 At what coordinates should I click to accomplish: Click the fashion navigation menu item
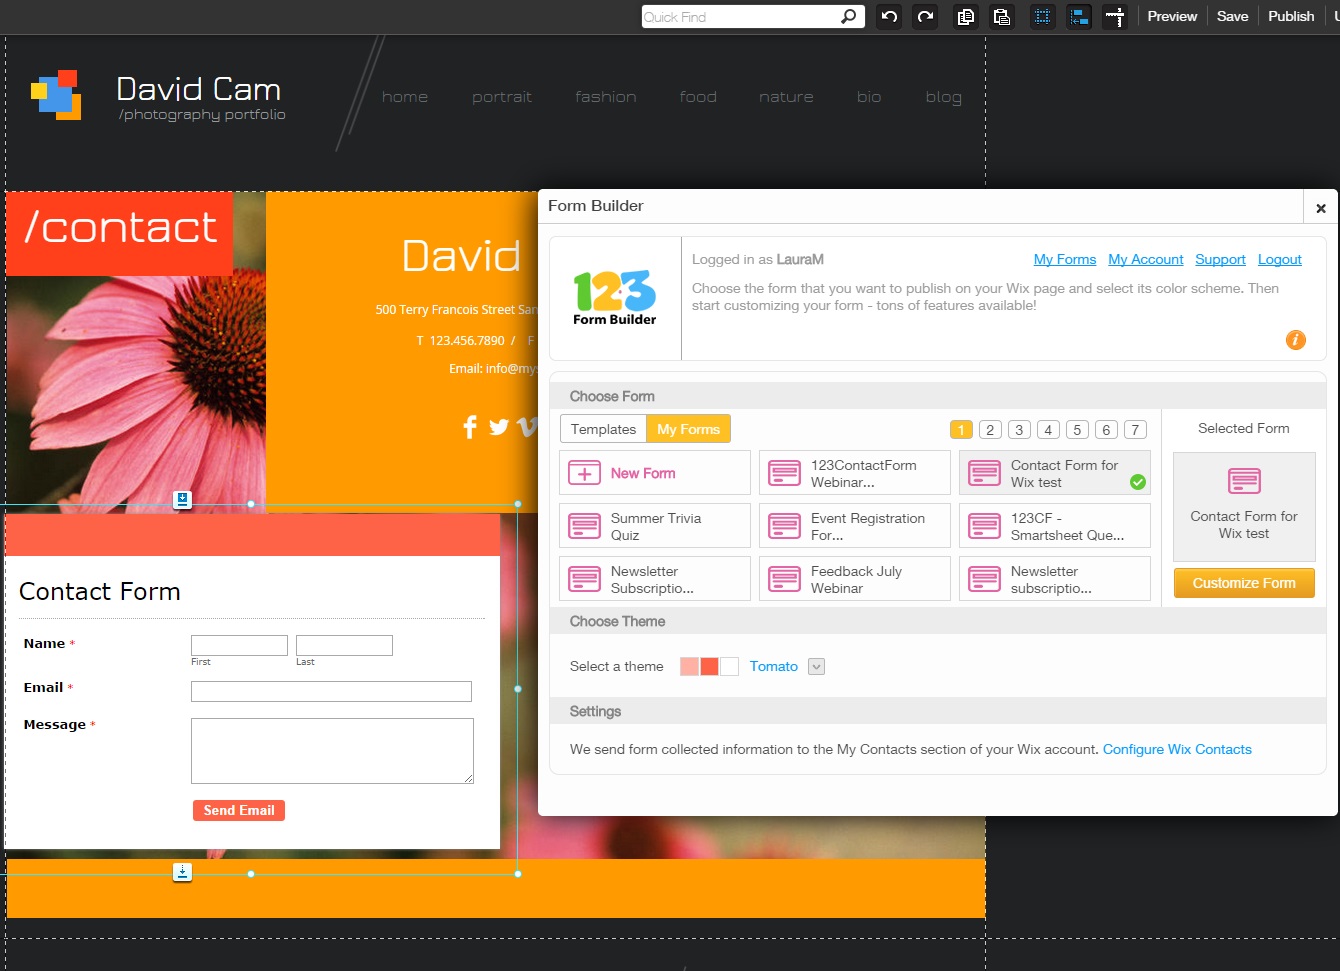point(606,97)
